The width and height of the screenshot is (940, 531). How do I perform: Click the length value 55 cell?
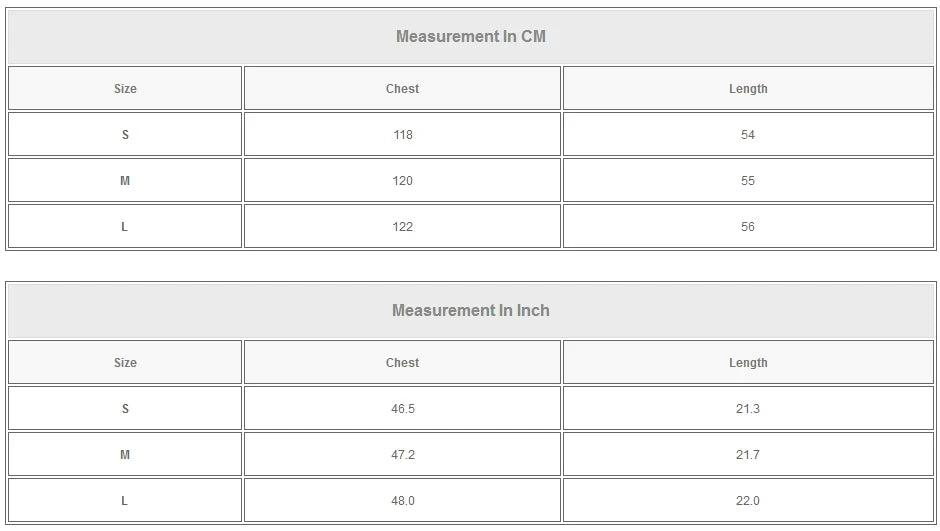click(748, 181)
